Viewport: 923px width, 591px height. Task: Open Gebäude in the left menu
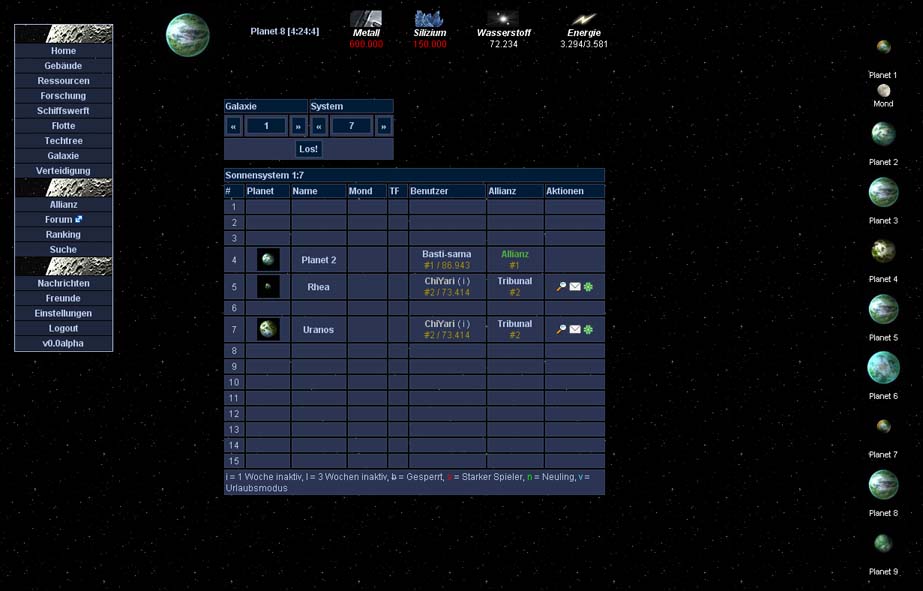63,66
